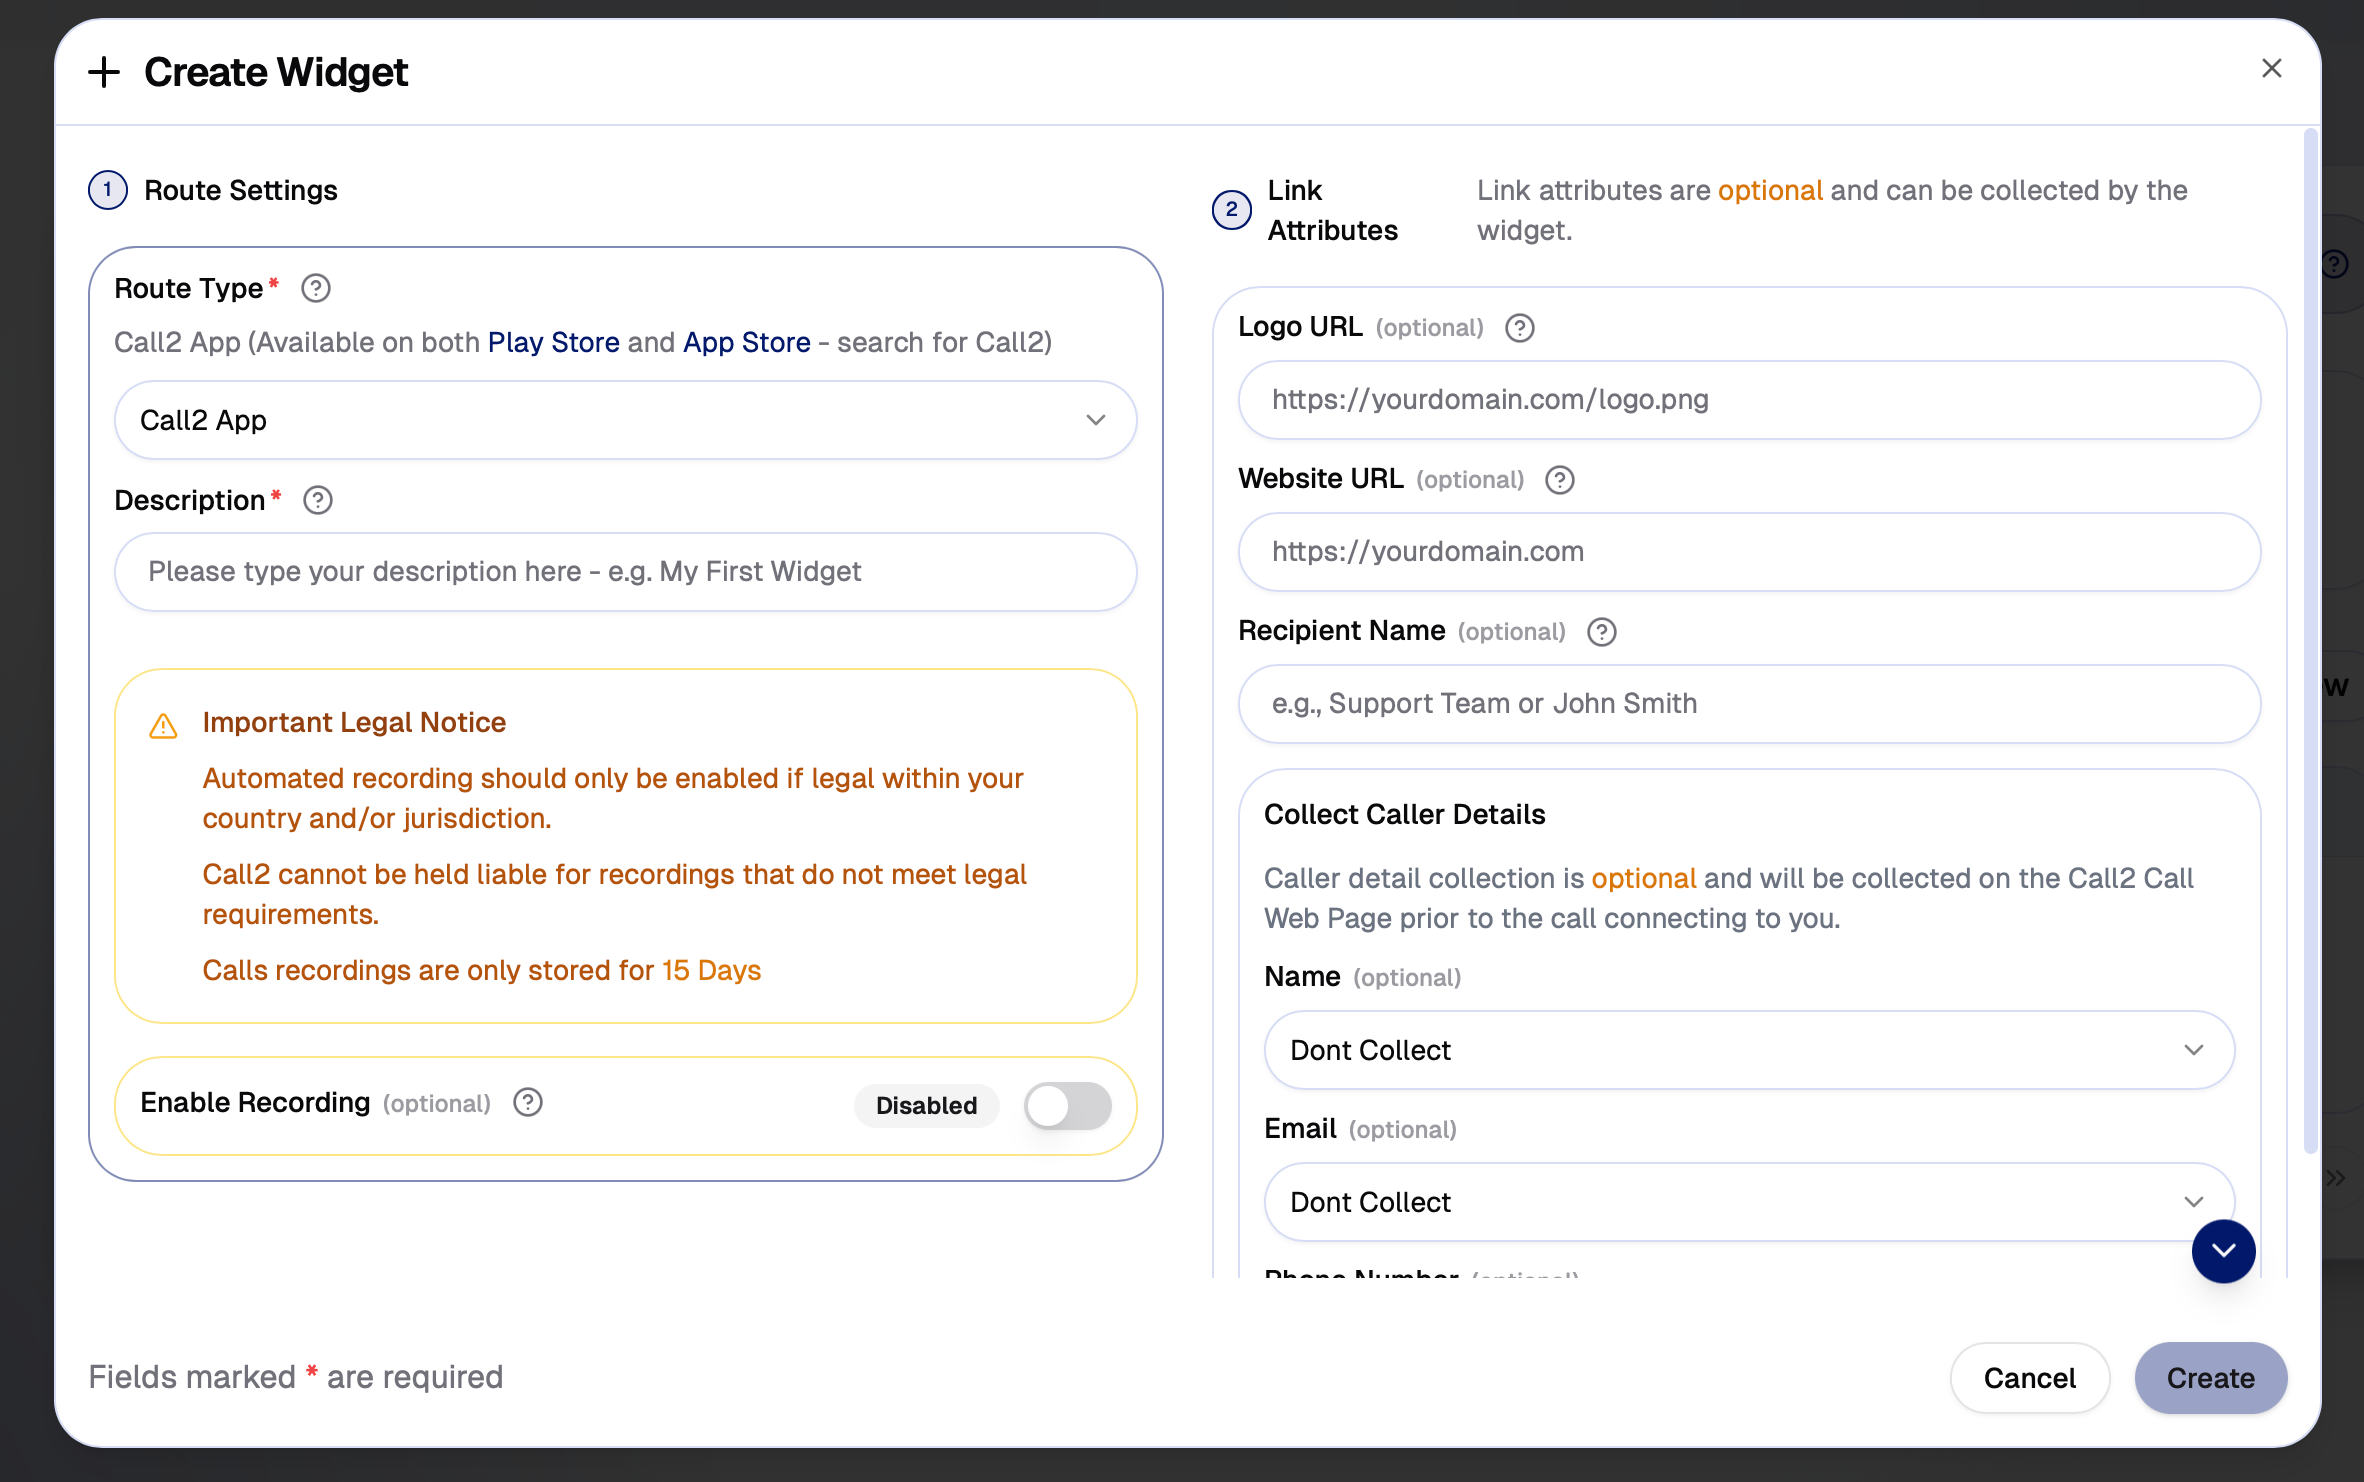Click the Description help question mark
Viewport: 2364px width, 1482px height.
318,500
